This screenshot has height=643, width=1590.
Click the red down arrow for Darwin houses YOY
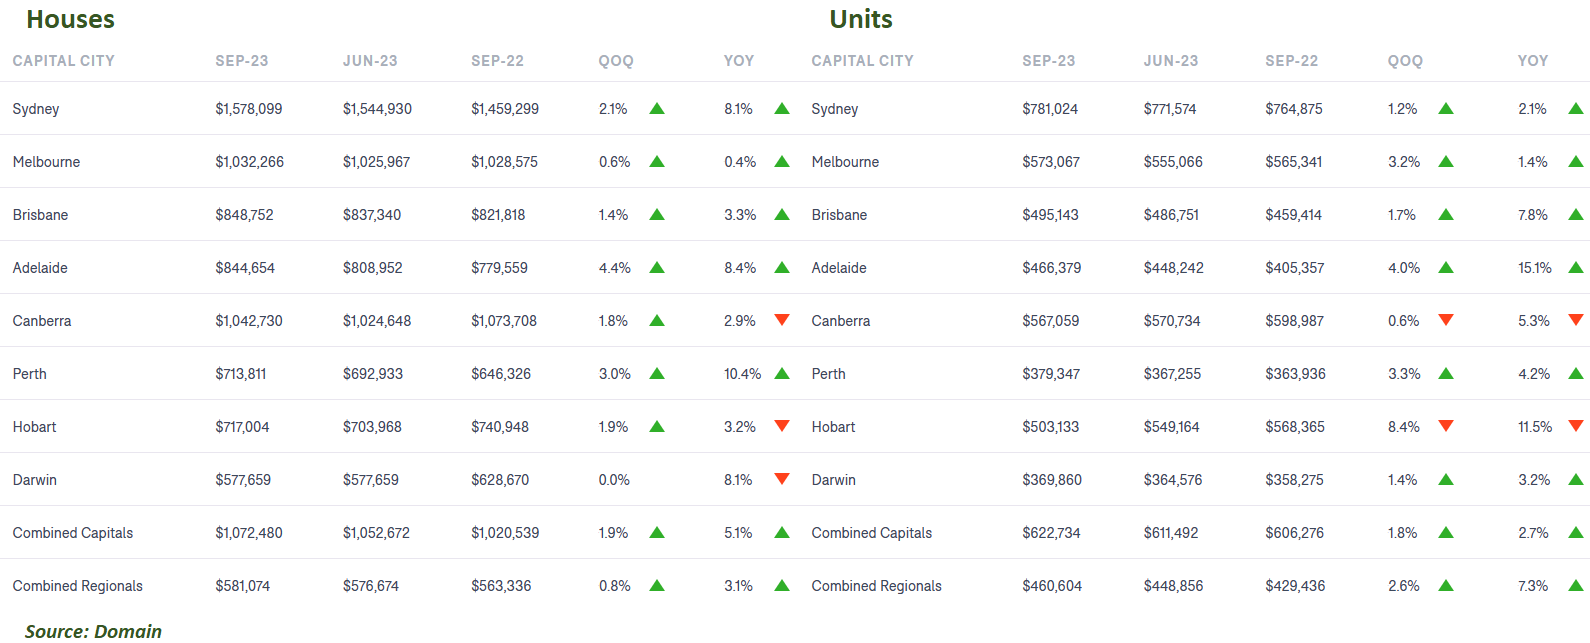(x=782, y=479)
